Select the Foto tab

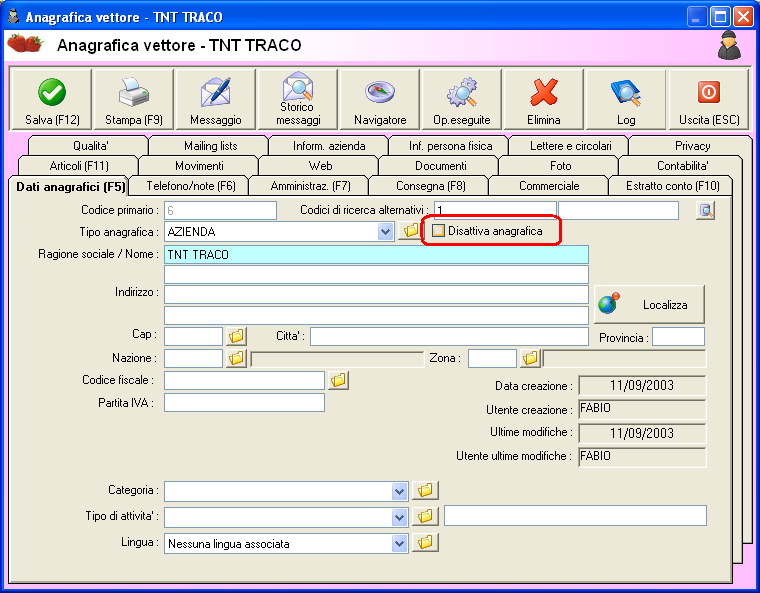pyautogui.click(x=560, y=166)
